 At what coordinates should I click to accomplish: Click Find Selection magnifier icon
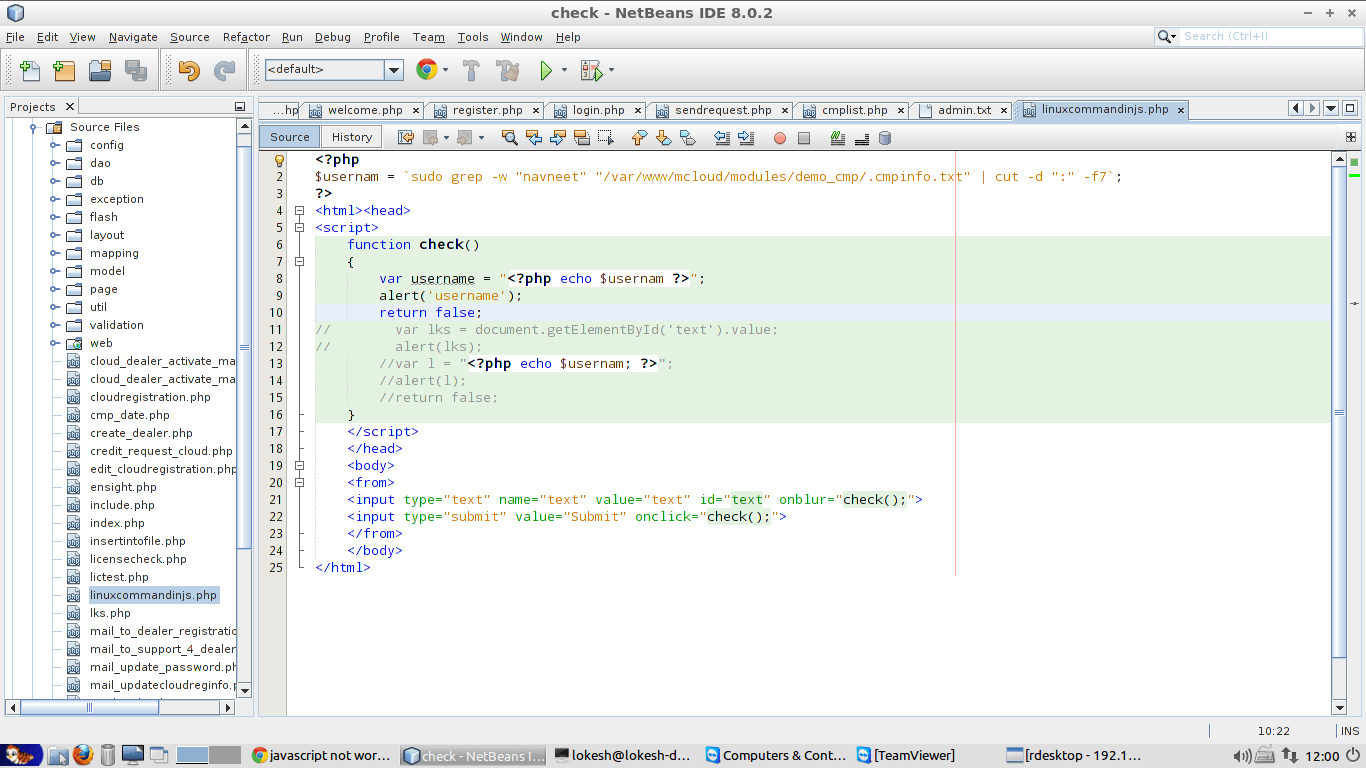(510, 138)
